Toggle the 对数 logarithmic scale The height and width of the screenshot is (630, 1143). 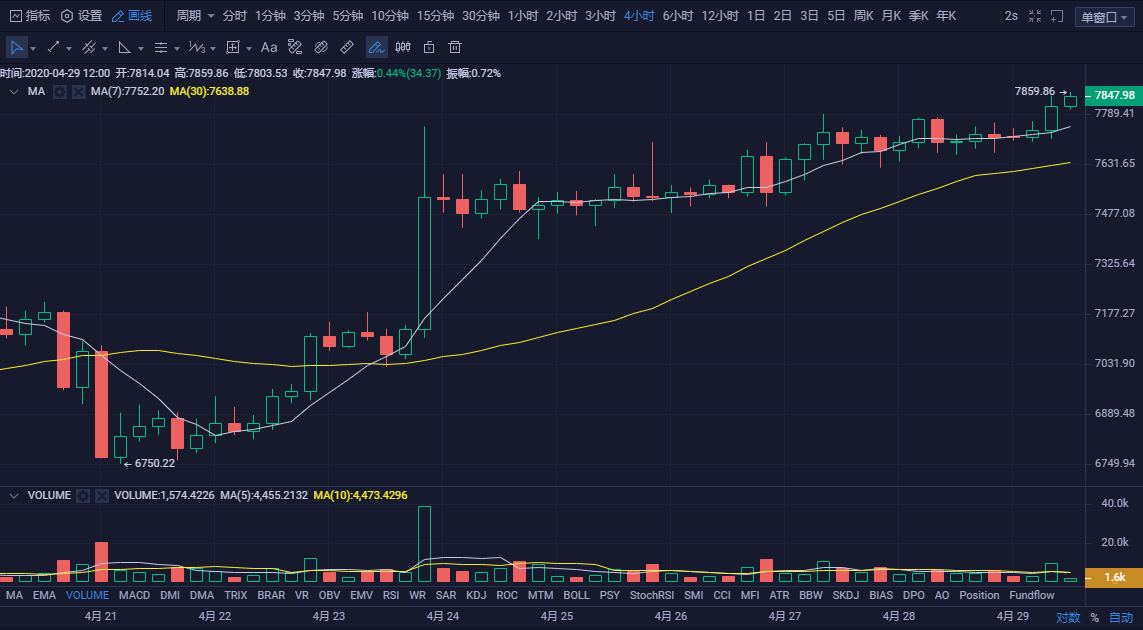tap(1068, 618)
